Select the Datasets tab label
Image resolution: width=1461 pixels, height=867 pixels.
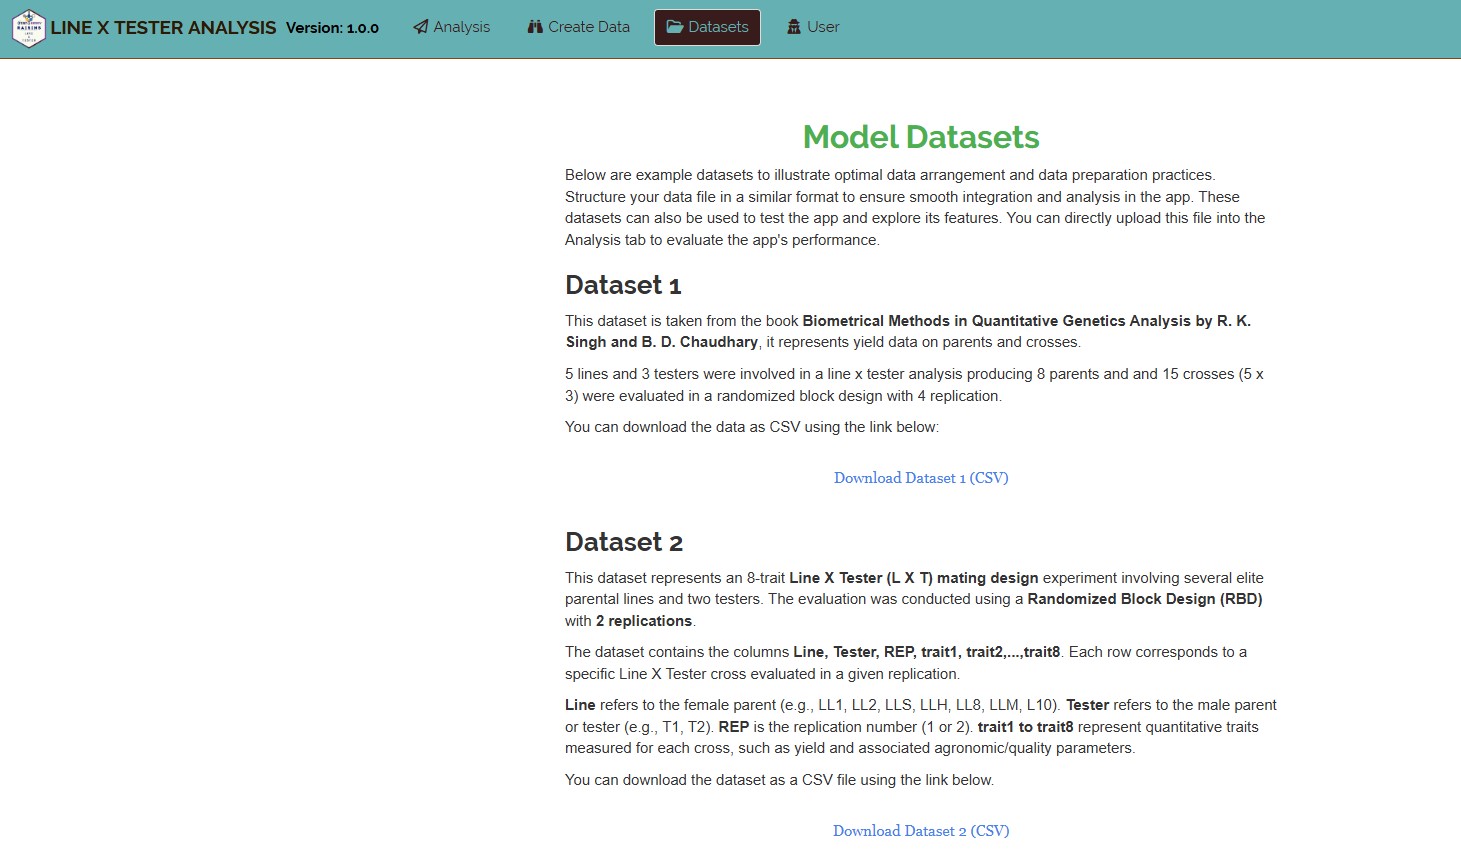(718, 27)
